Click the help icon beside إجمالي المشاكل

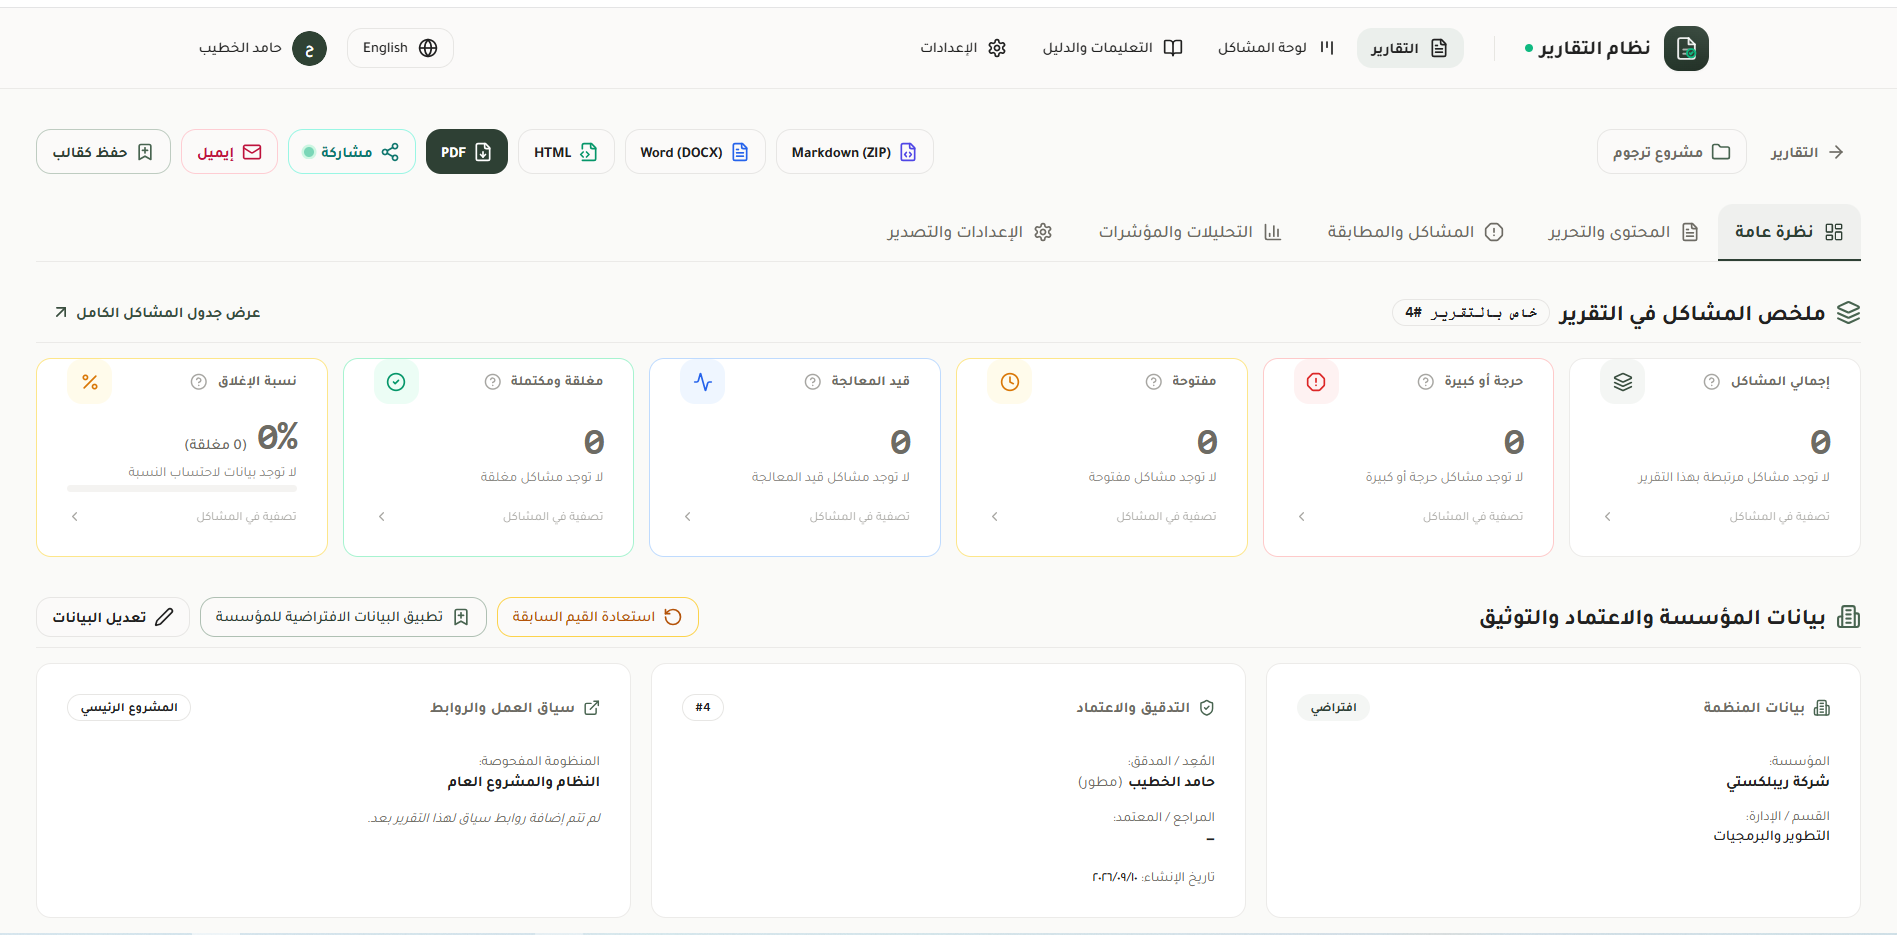click(x=1712, y=382)
